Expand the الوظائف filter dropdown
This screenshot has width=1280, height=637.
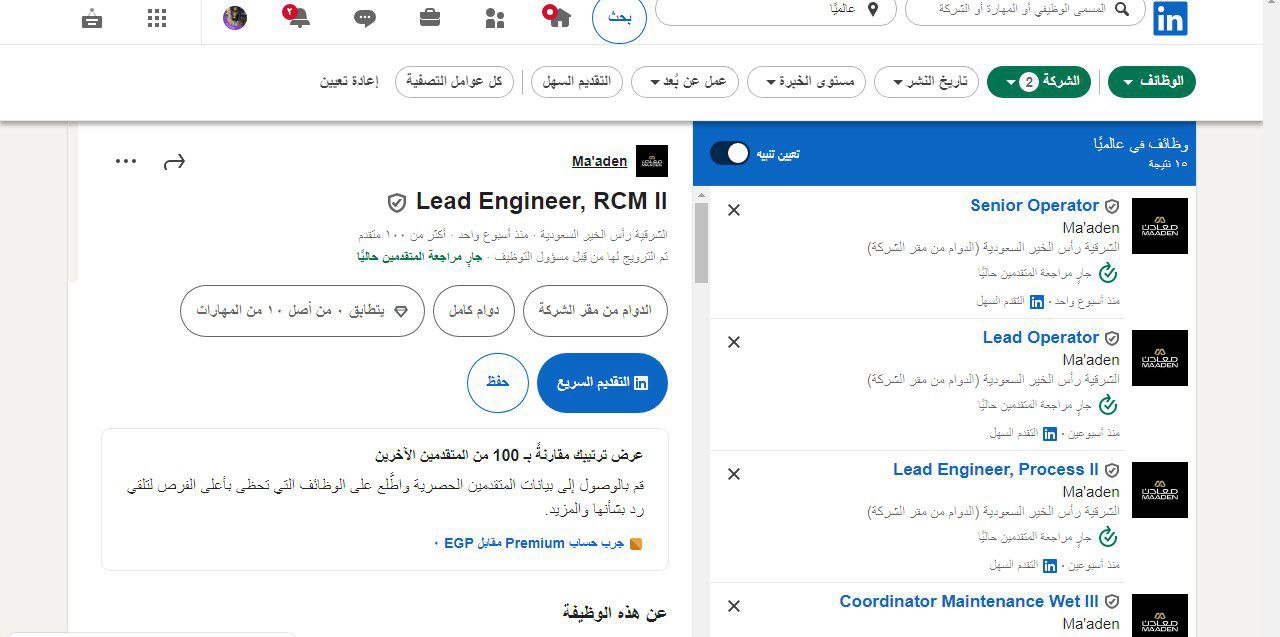[x=1152, y=82]
